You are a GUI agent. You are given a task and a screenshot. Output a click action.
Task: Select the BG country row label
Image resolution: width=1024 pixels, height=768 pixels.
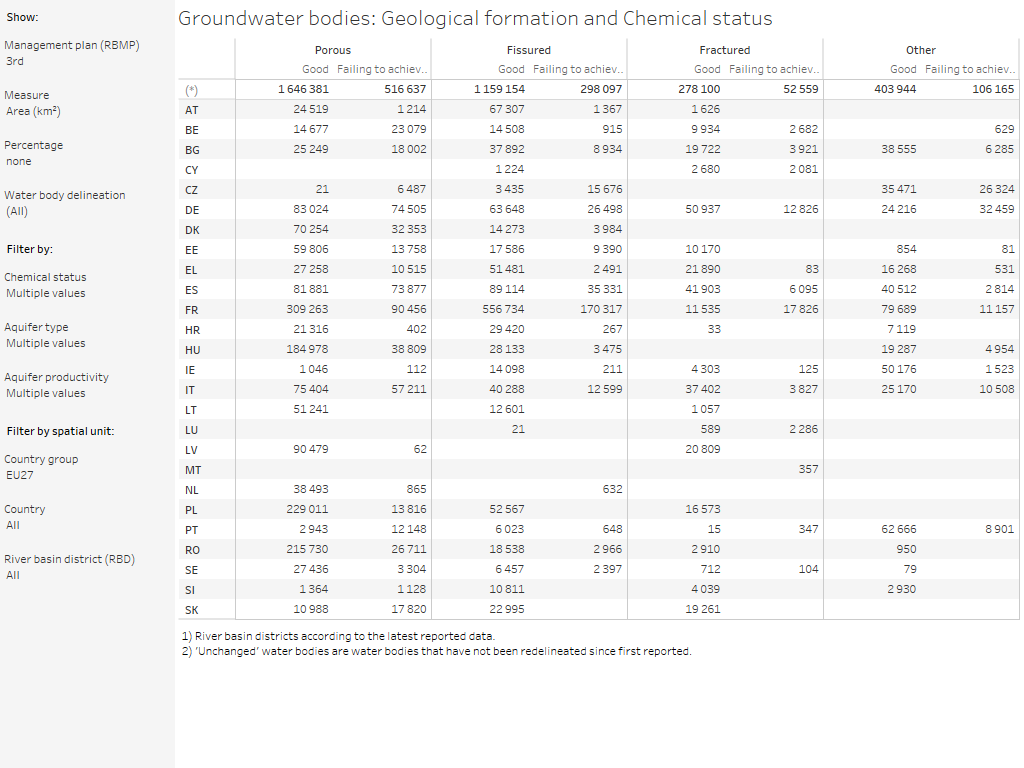(192, 150)
